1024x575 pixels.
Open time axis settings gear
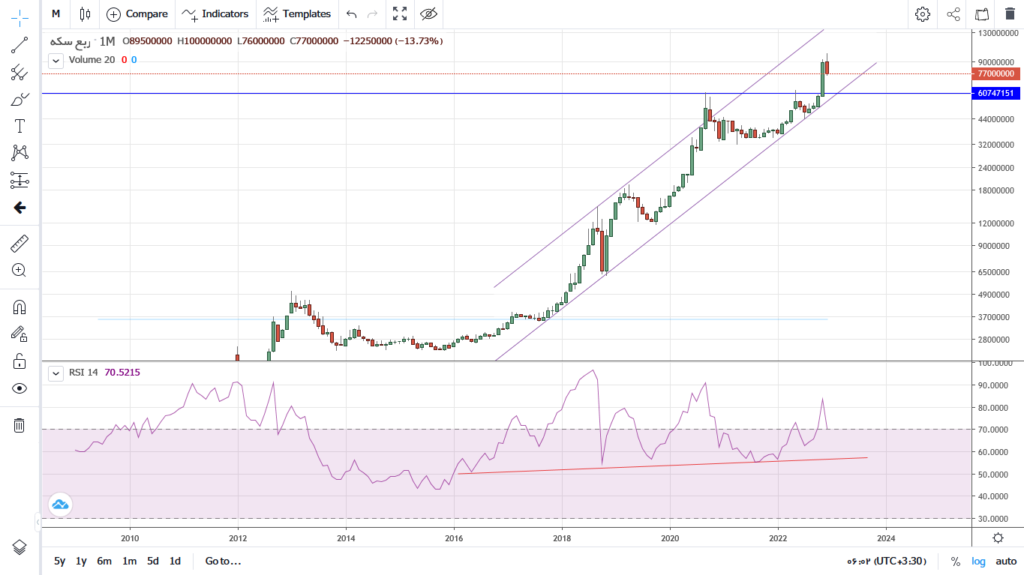tap(998, 538)
